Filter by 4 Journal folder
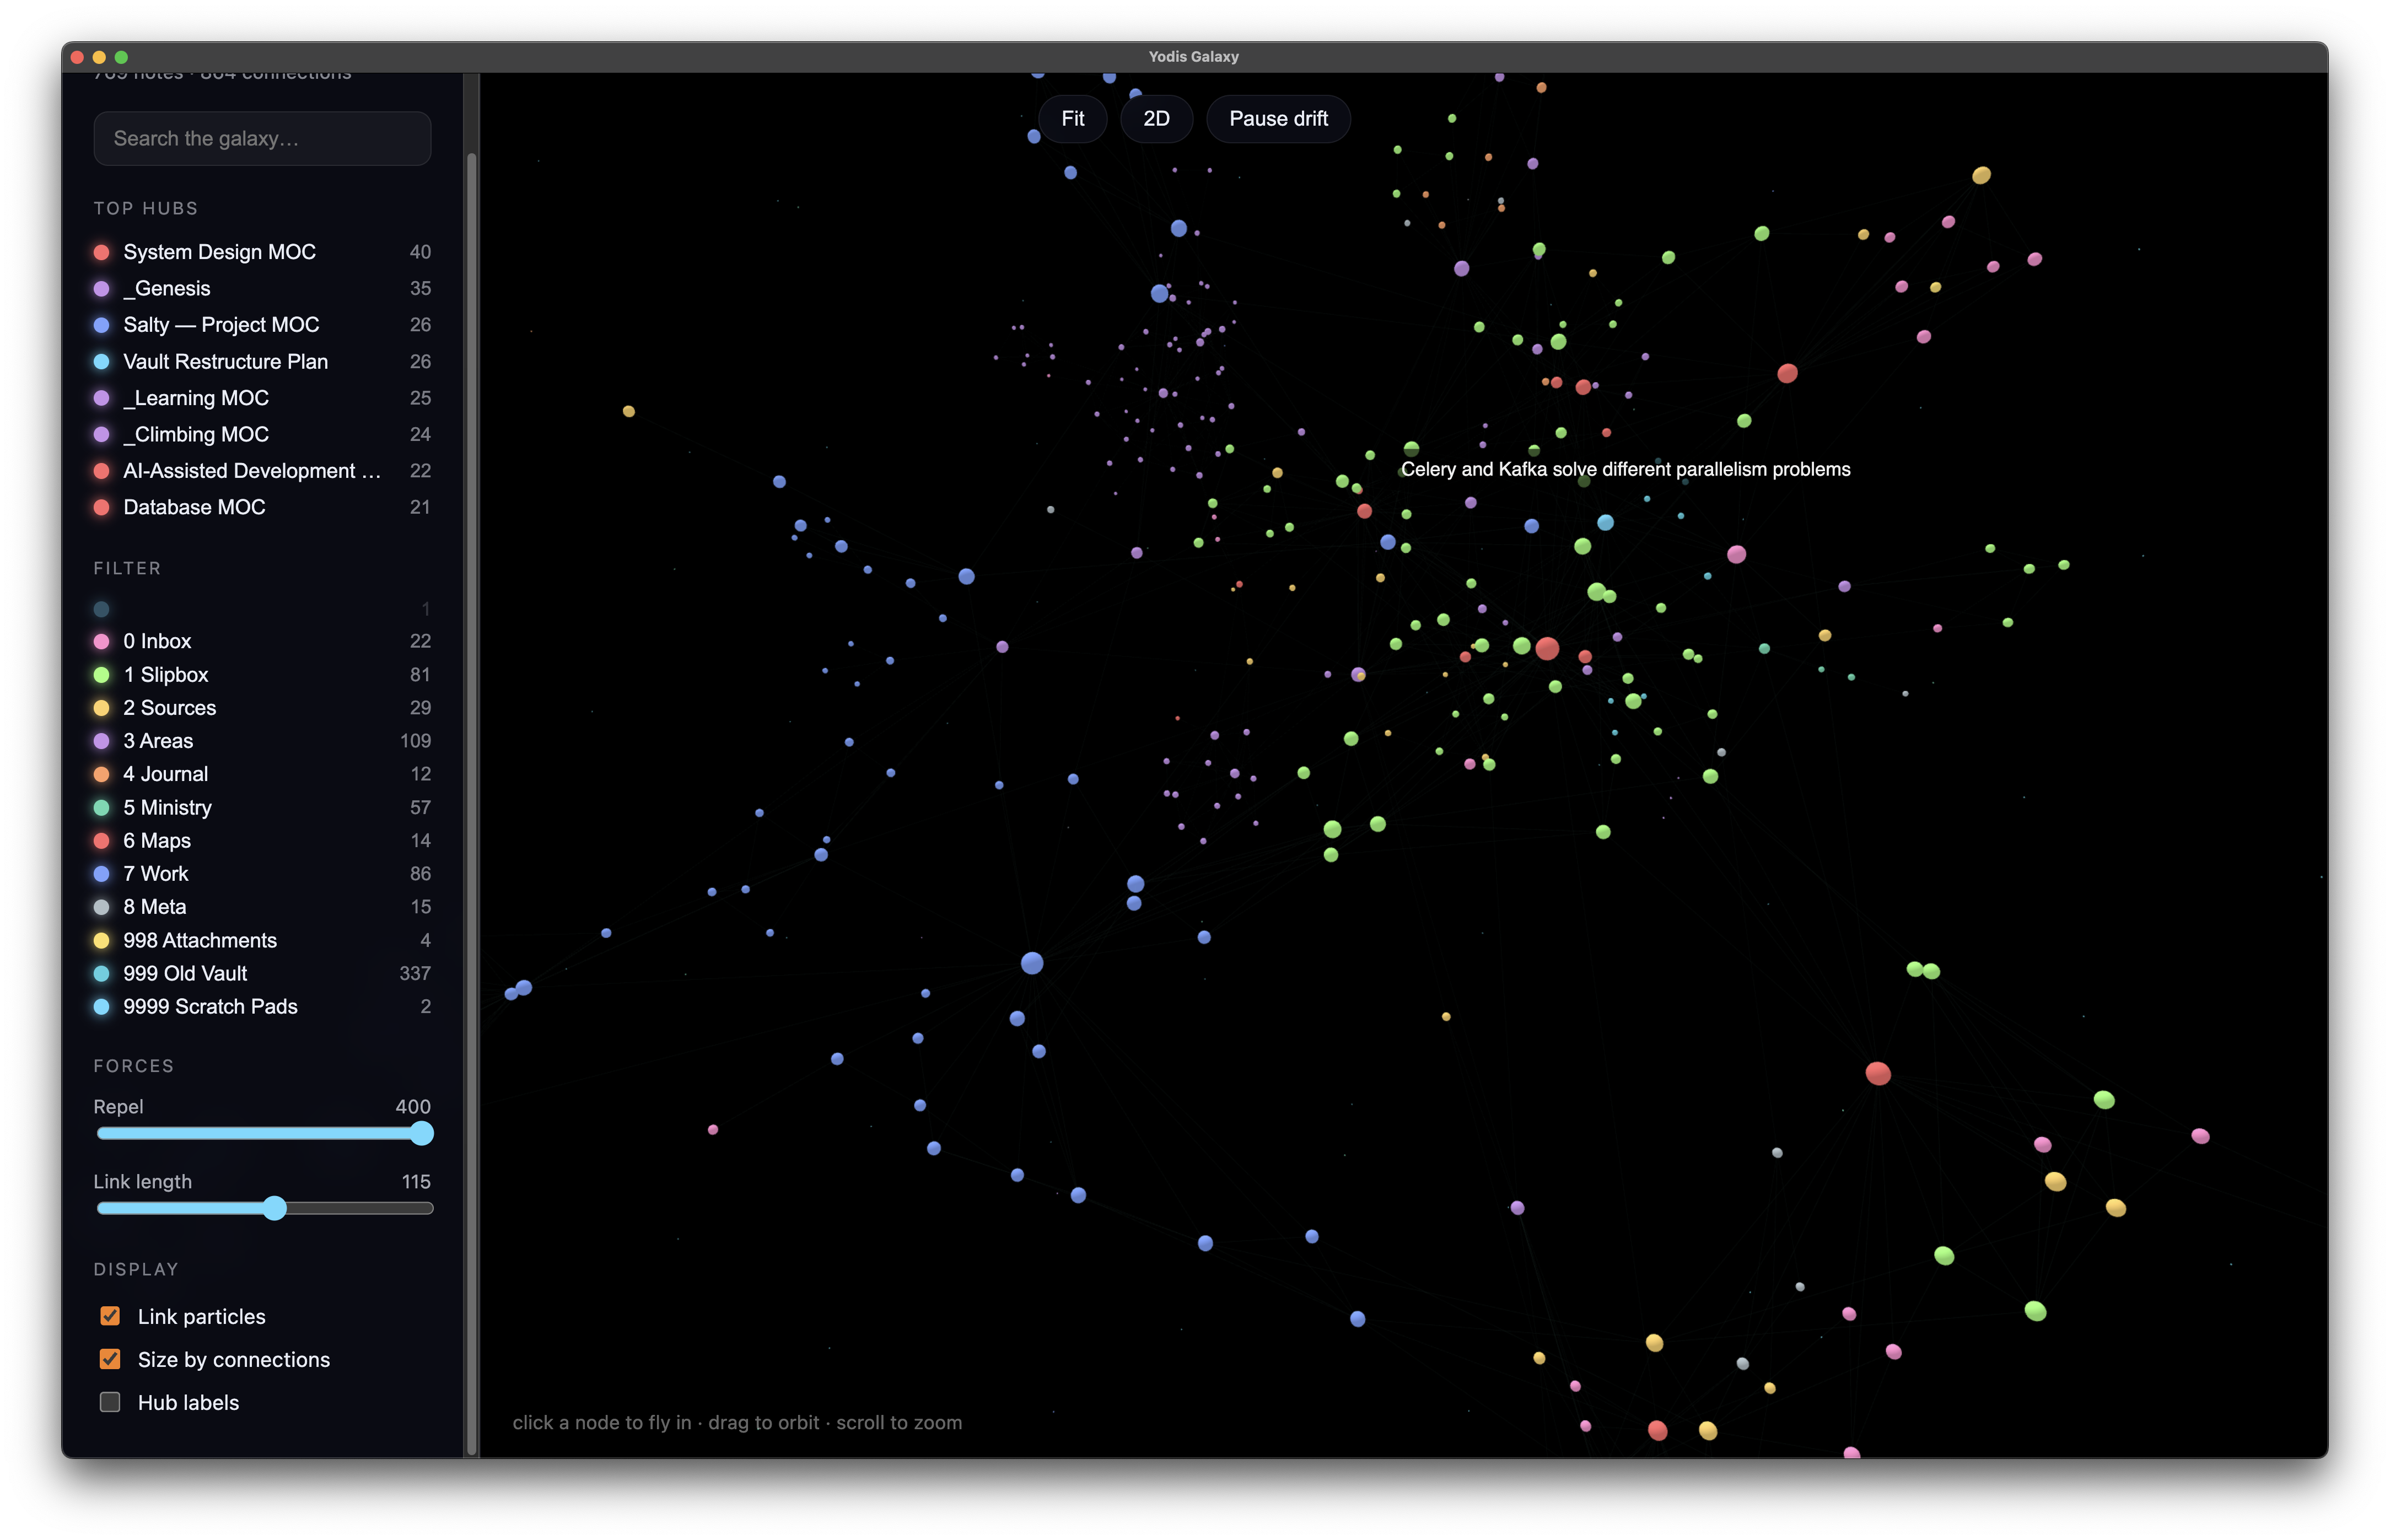The image size is (2390, 1540). point(262,774)
